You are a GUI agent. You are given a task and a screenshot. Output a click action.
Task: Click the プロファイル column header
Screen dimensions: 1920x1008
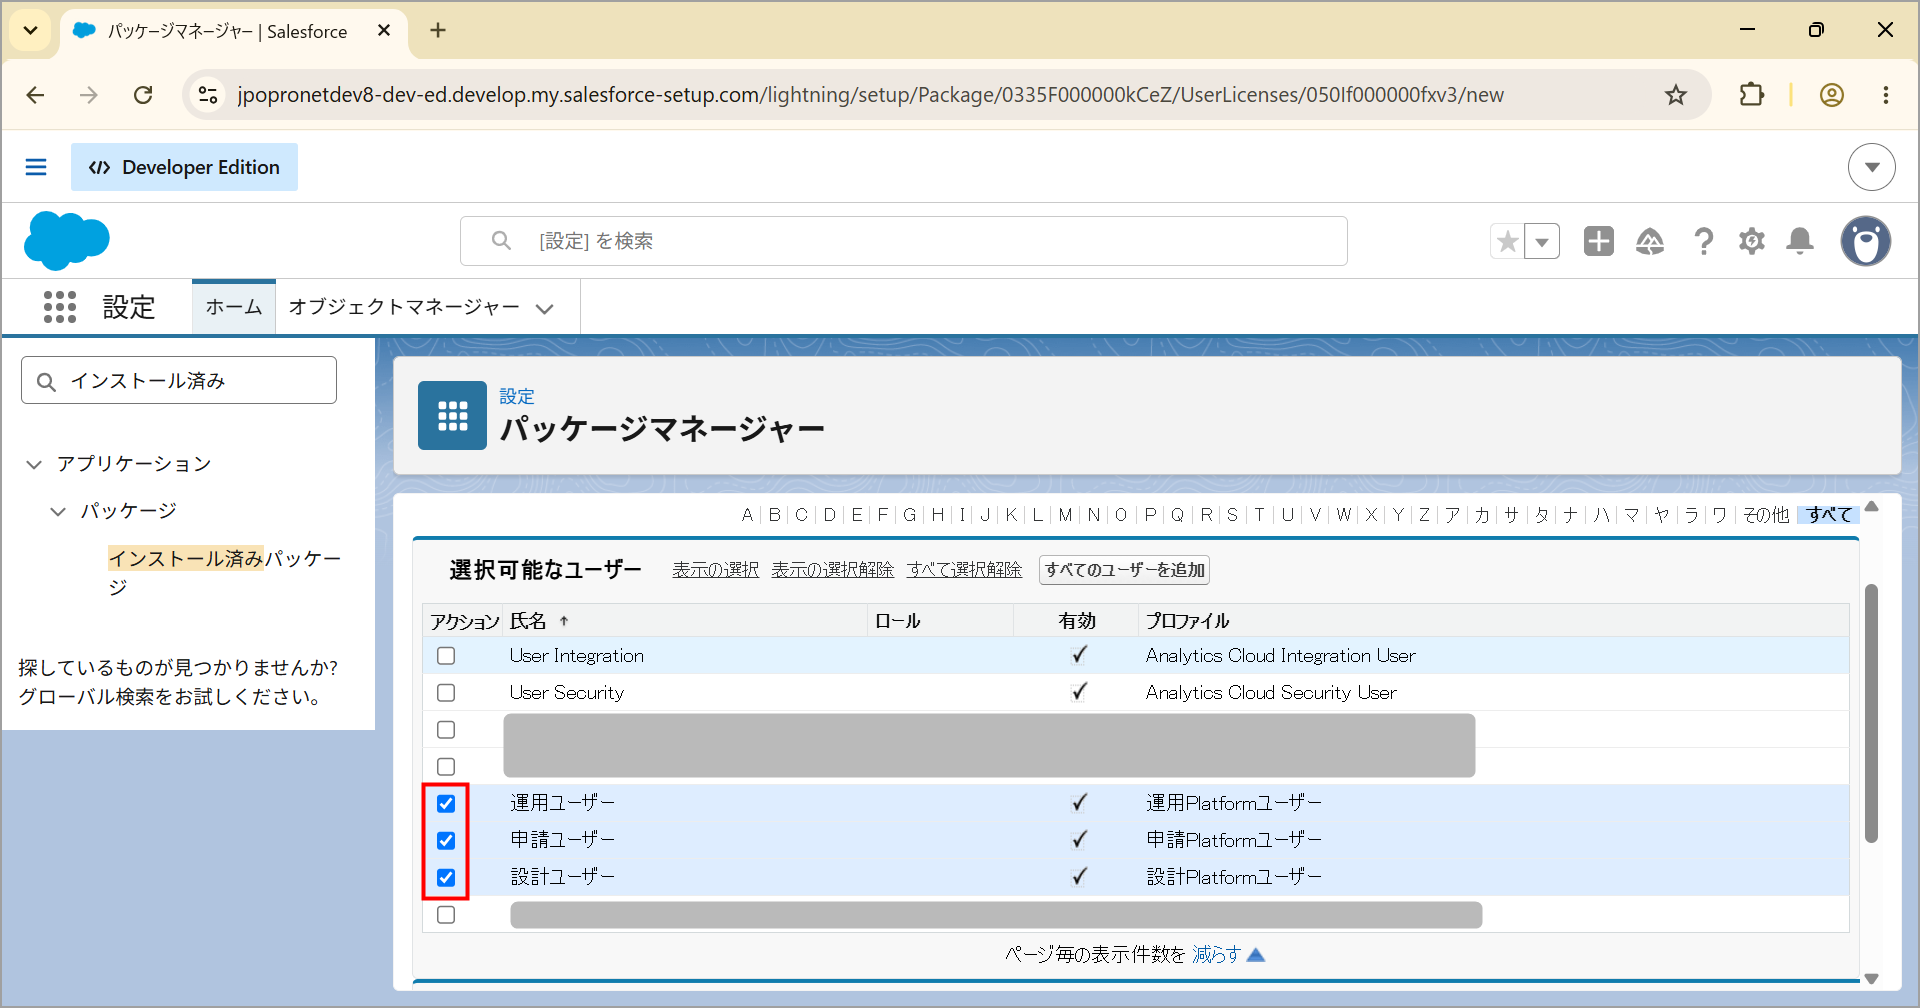point(1187,621)
